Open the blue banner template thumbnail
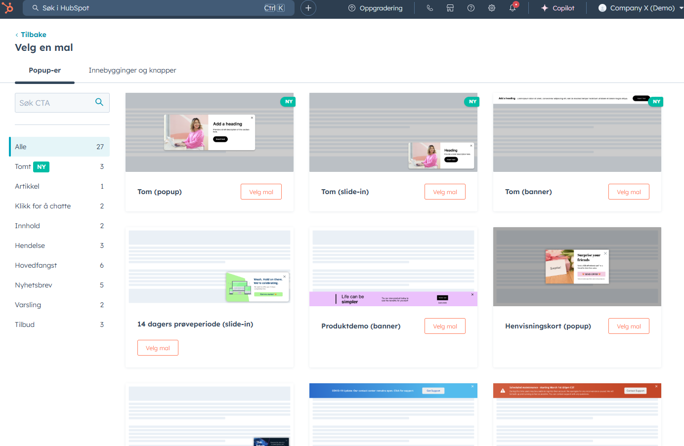Screen dimensions: 684x446 click(x=393, y=415)
